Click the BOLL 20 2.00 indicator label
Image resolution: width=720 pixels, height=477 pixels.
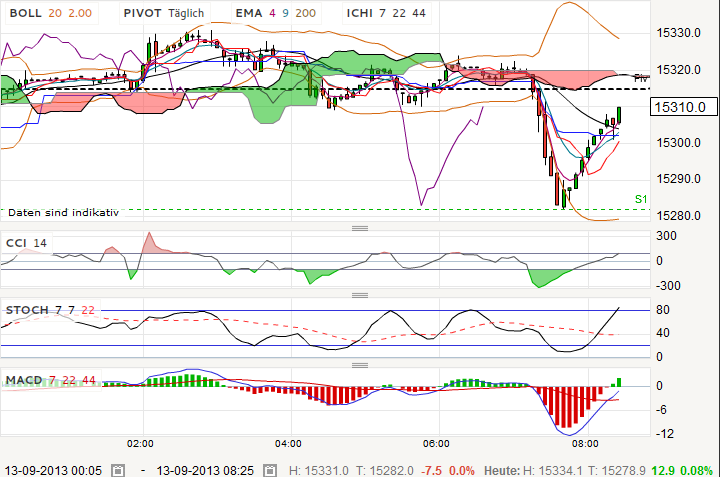pyautogui.click(x=51, y=13)
